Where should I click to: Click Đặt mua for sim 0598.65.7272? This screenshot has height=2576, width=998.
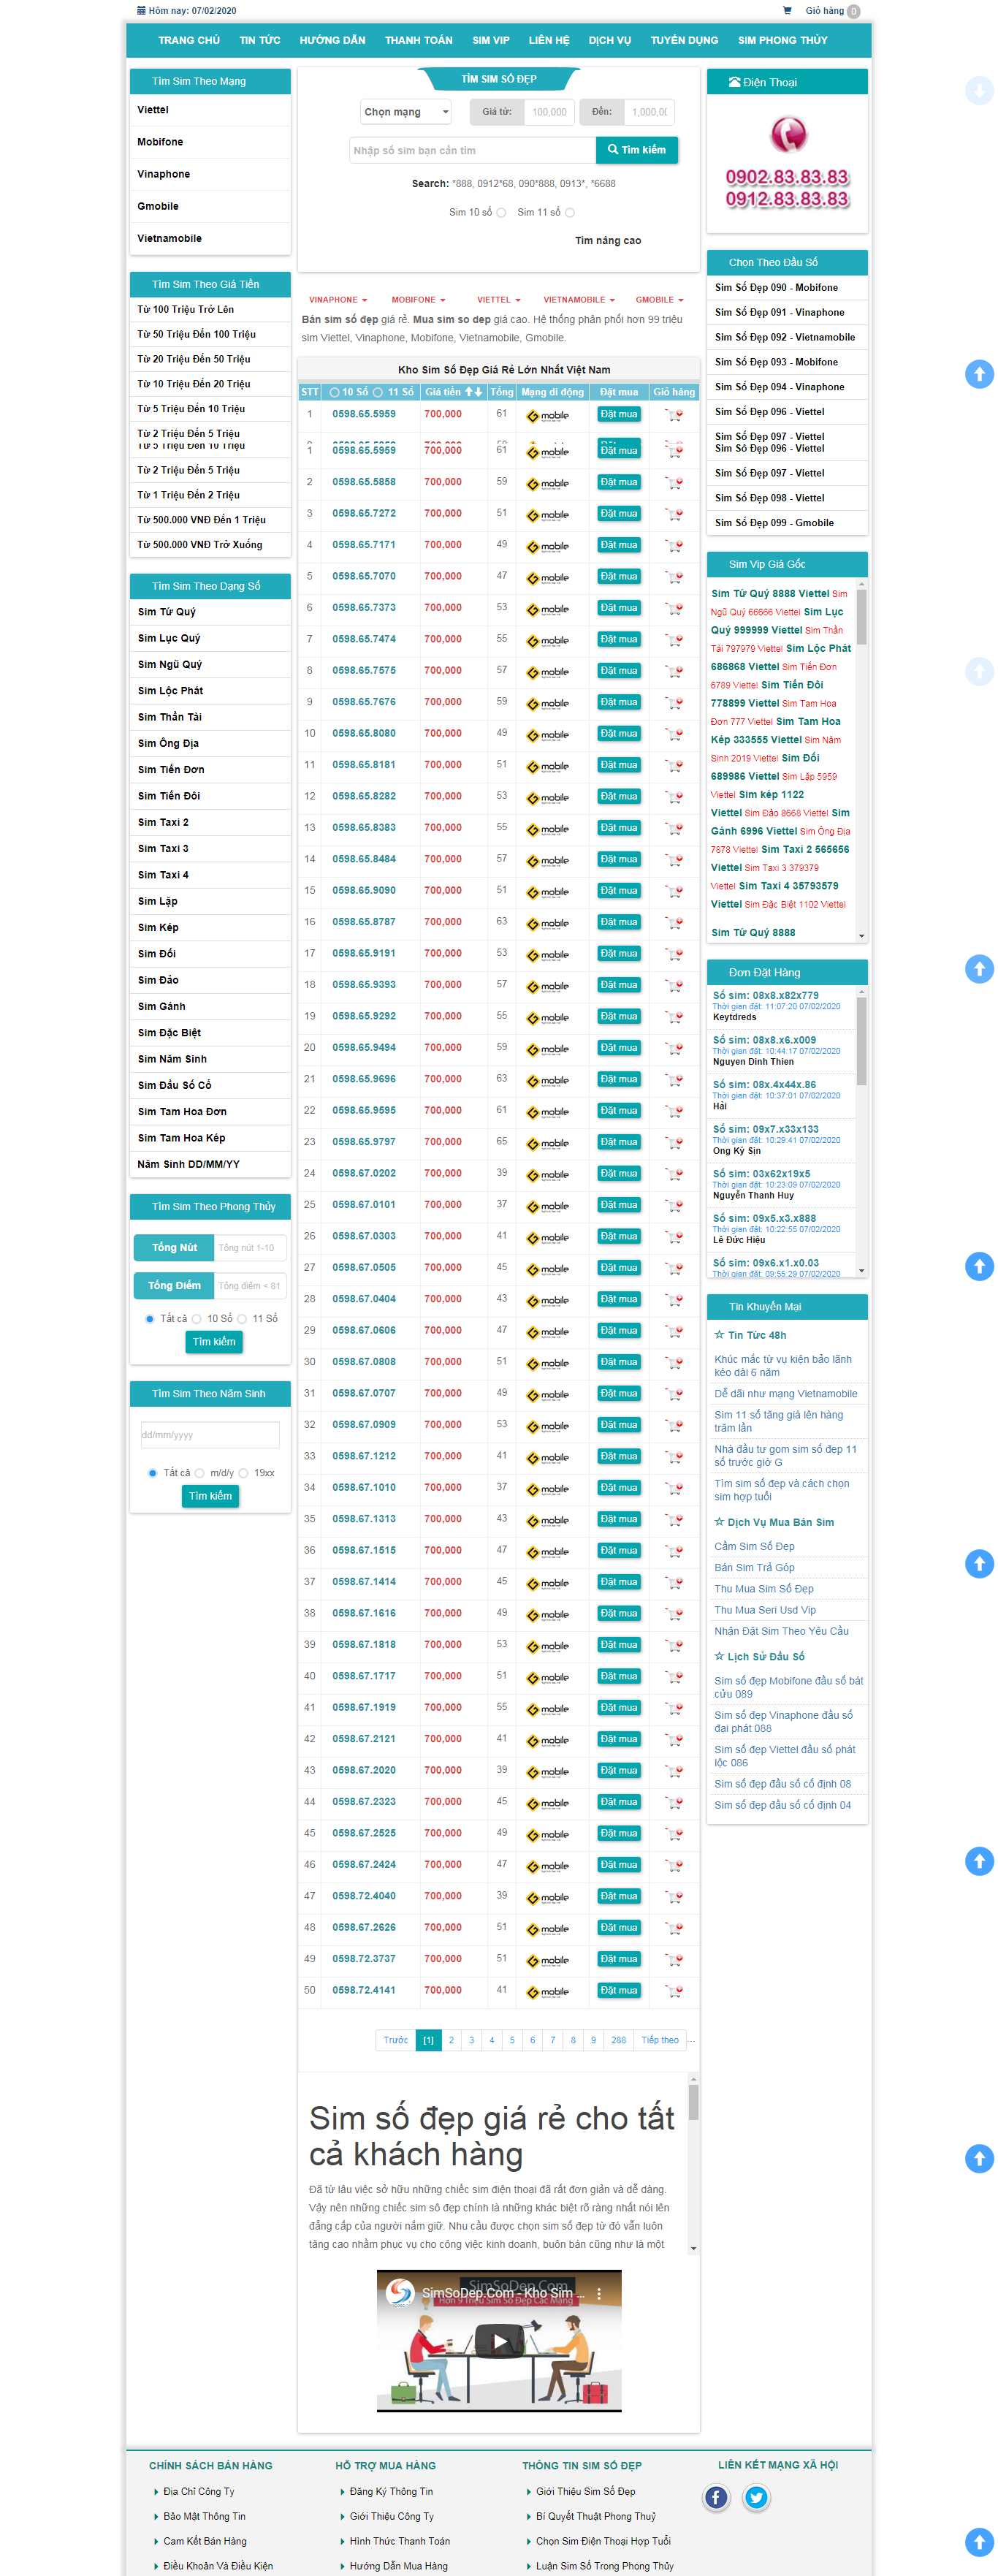618,514
